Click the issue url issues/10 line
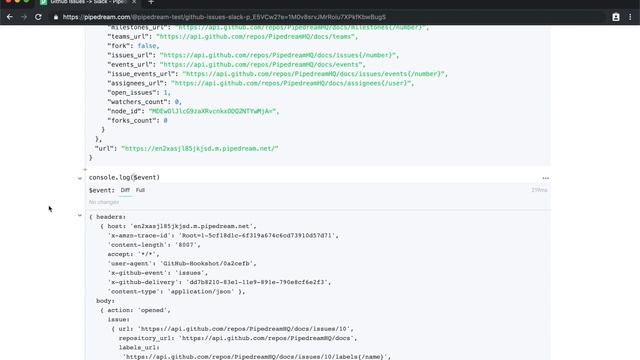The image size is (640, 360). pos(236,329)
